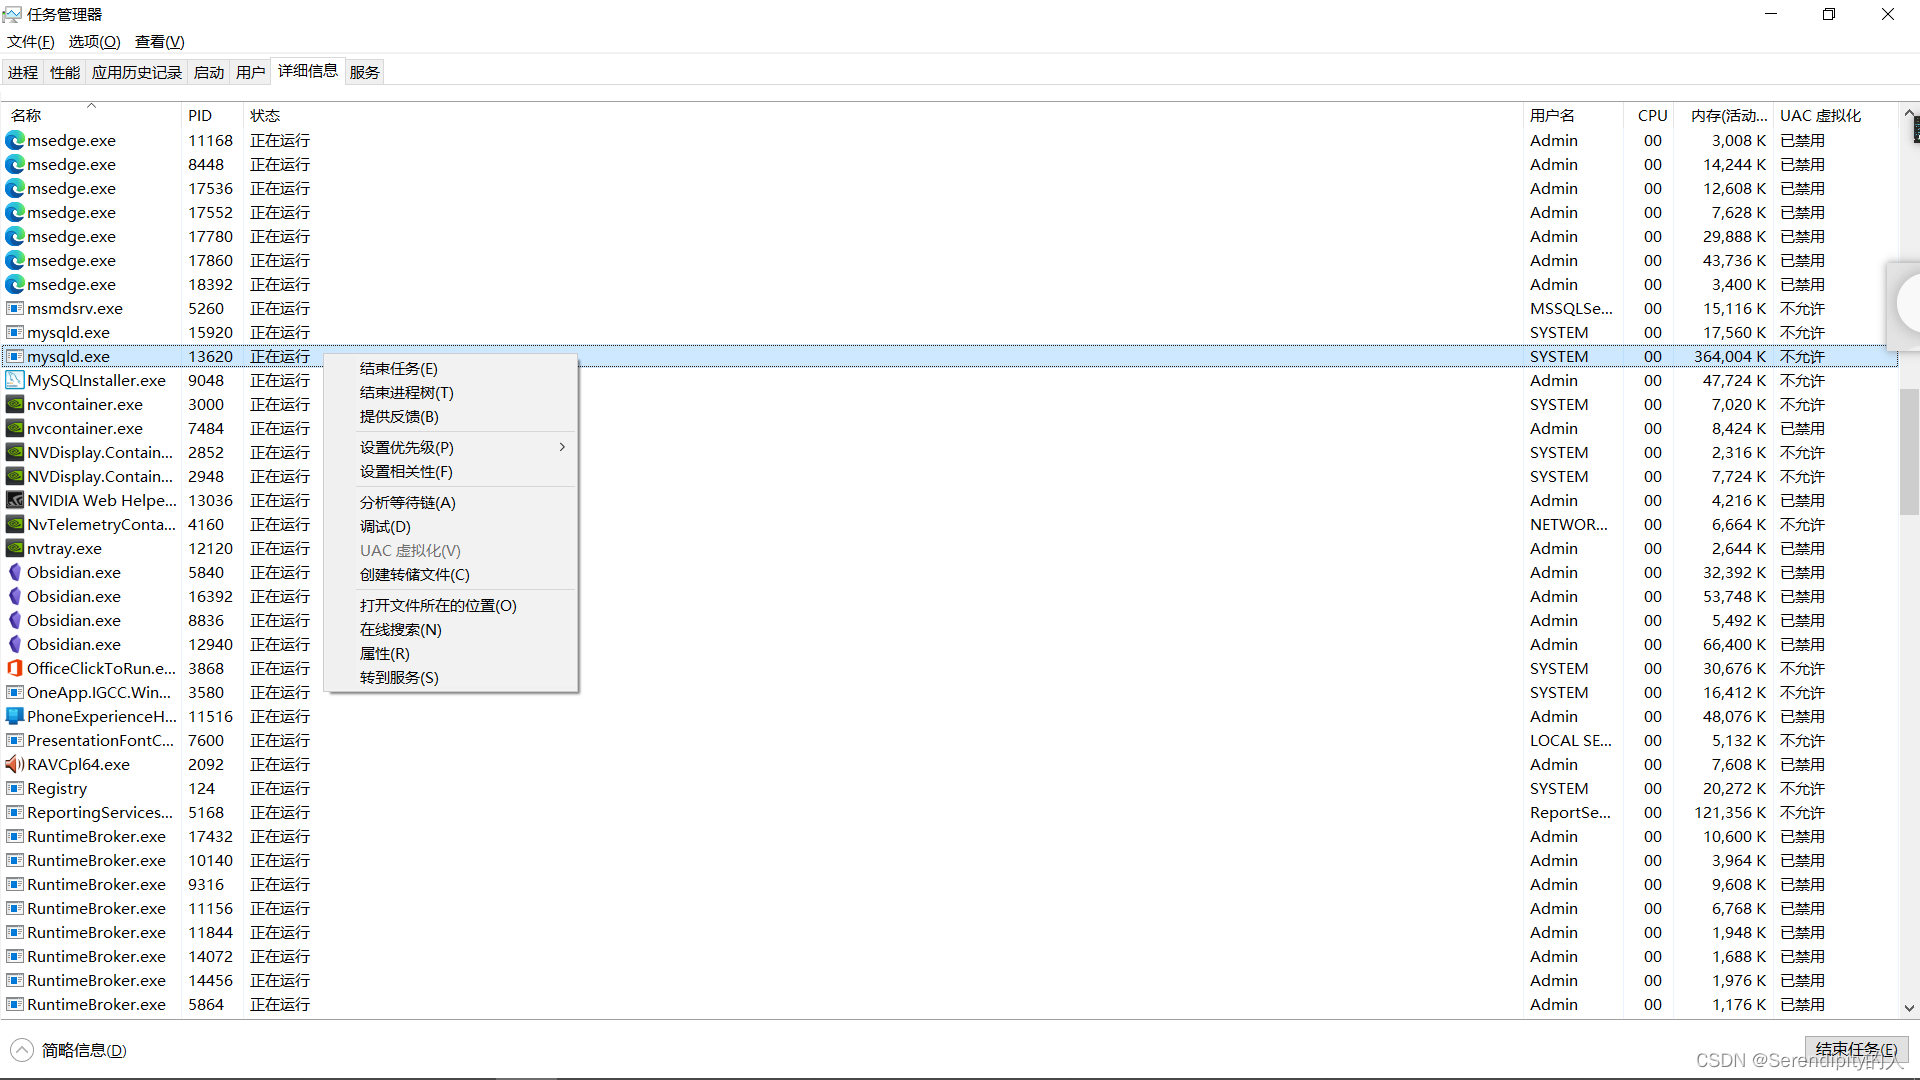Expand the Set priority submenu arrow
Viewport: 1920px width, 1080px height.
[x=562, y=447]
